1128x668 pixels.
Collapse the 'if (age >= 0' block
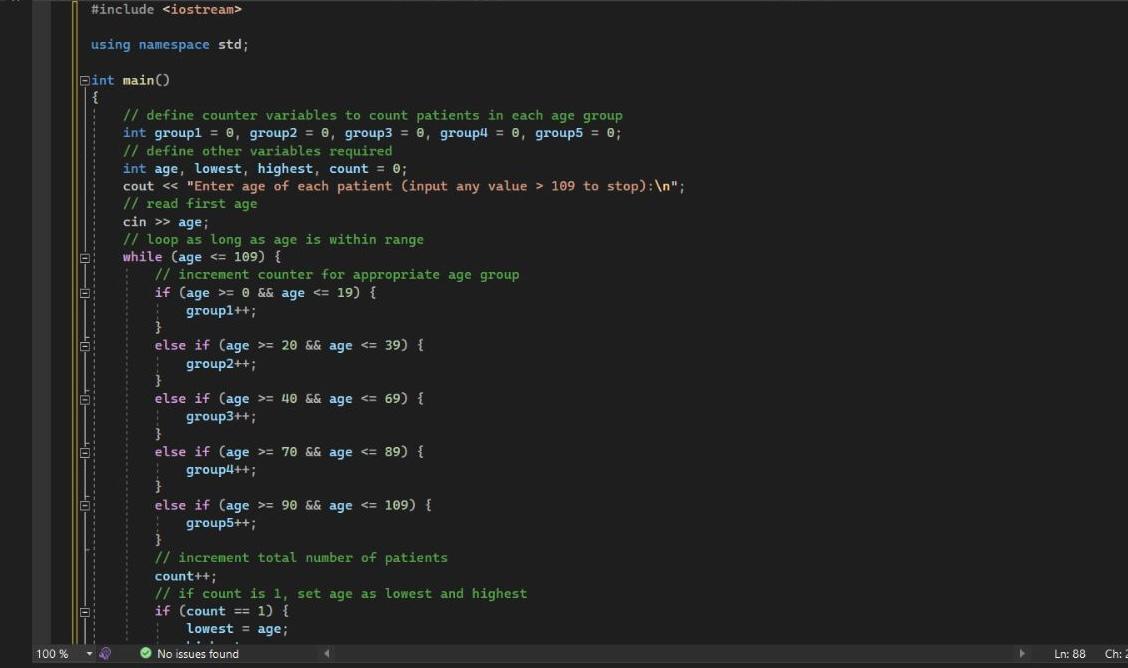point(84,292)
